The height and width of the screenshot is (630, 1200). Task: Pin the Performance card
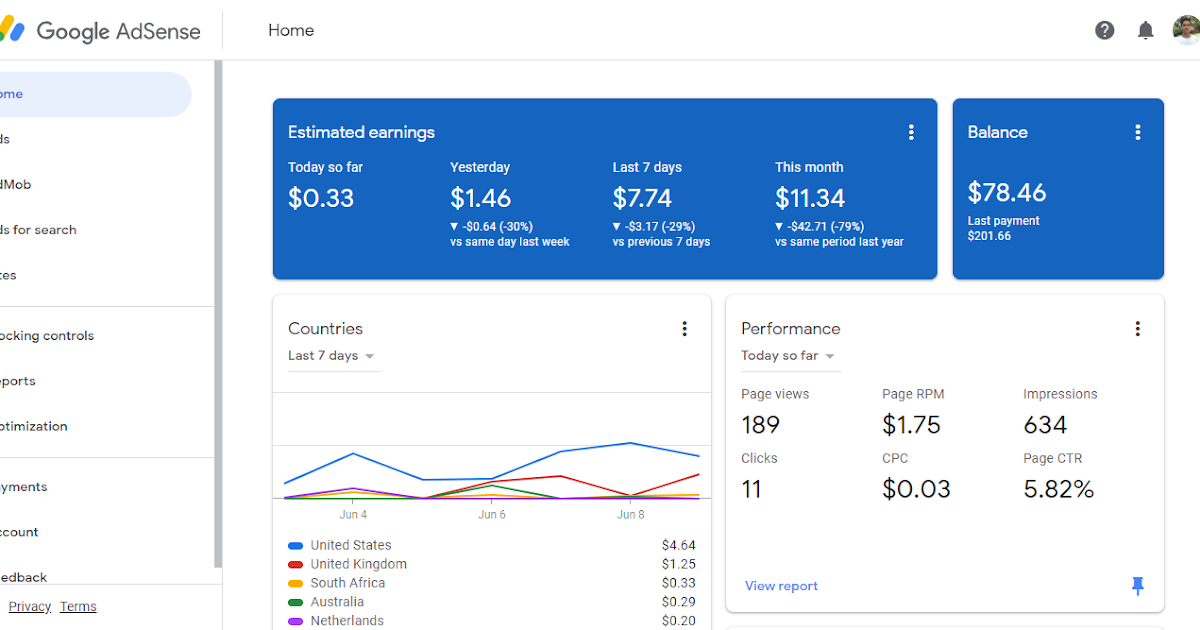coord(1137,586)
